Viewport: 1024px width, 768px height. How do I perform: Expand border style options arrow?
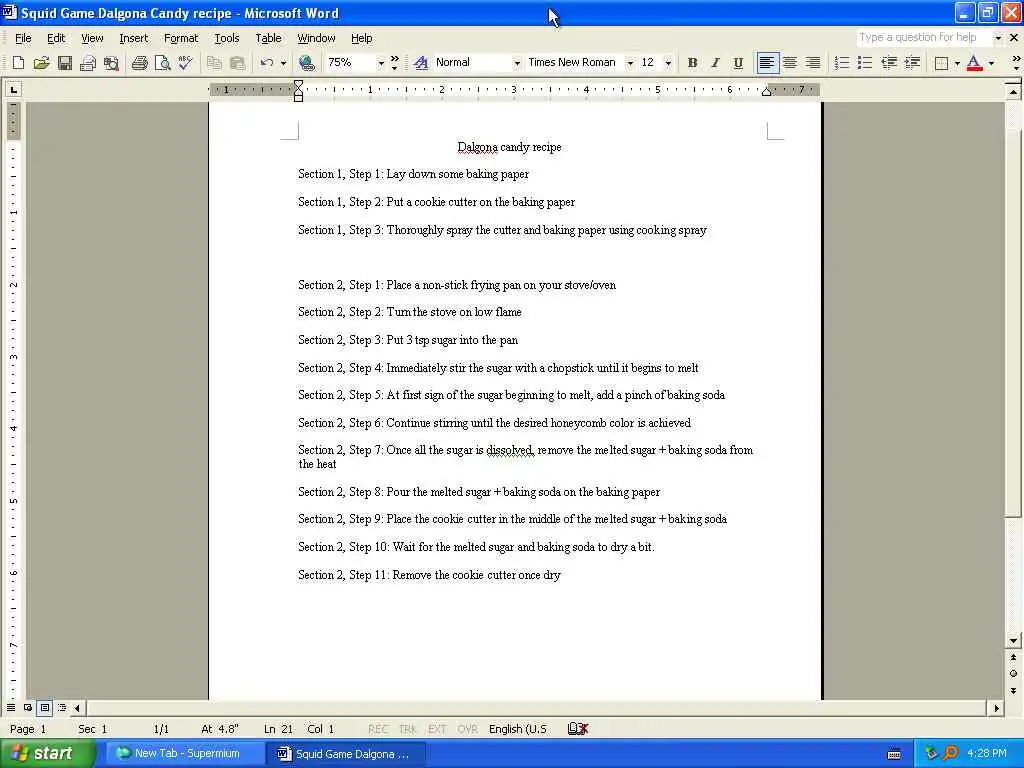point(957,63)
